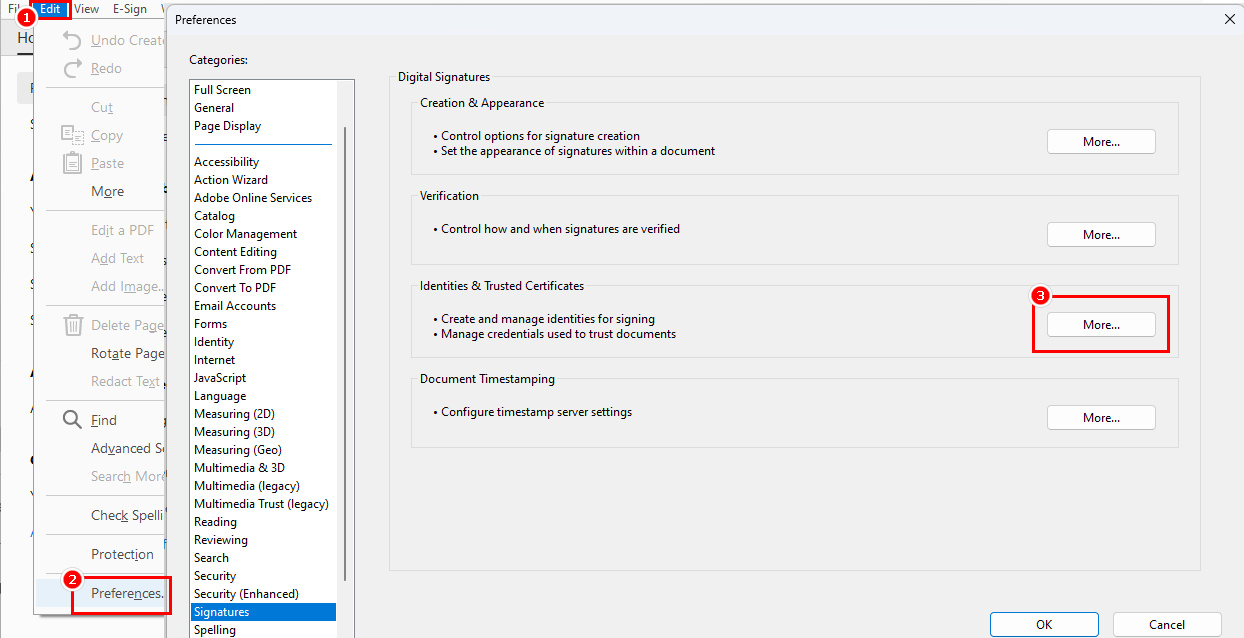Open More under Verification
Image resolution: width=1244 pixels, height=638 pixels.
pyautogui.click(x=1100, y=234)
